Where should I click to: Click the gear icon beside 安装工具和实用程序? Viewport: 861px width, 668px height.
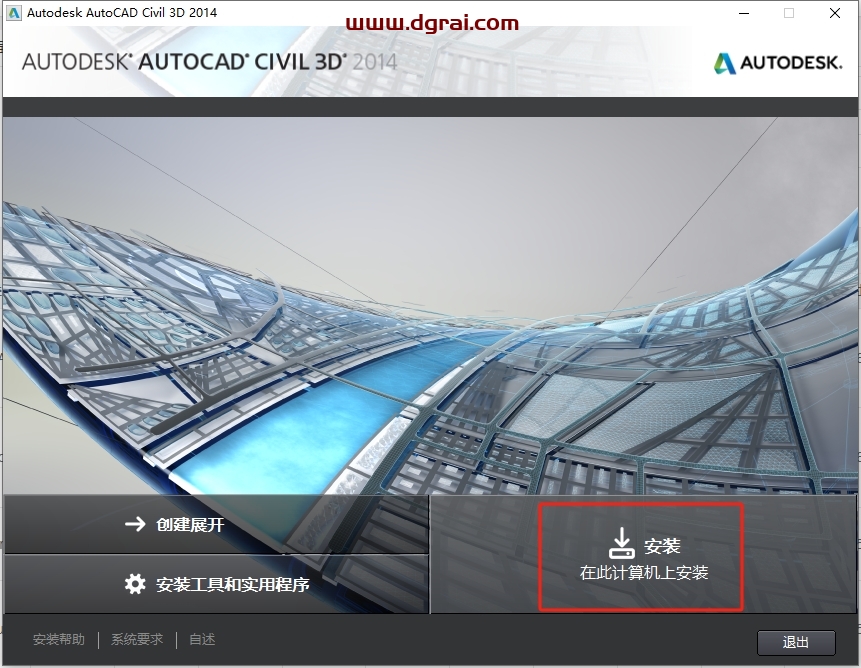coord(135,584)
